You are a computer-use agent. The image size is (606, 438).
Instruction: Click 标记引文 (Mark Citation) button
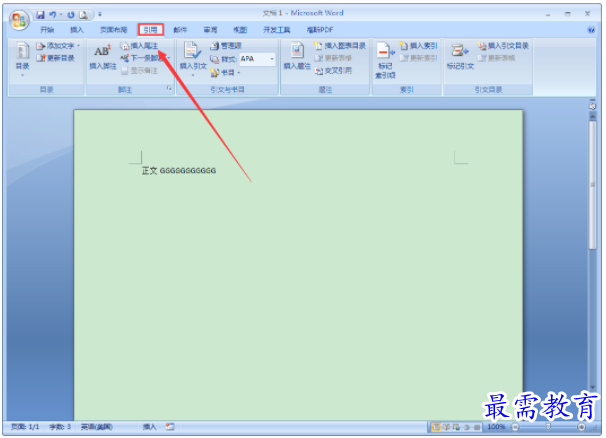tap(460, 57)
